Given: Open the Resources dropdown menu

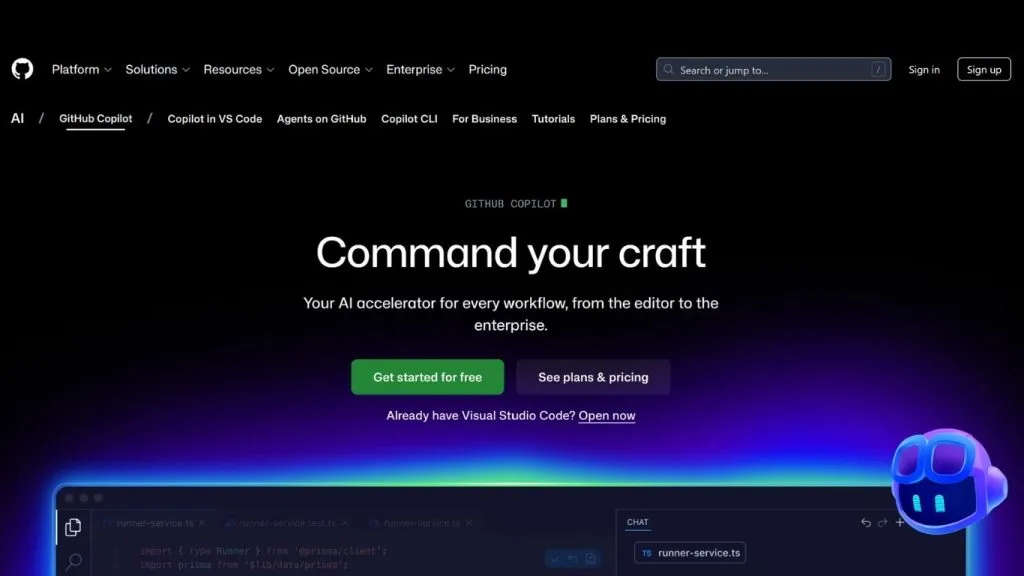Looking at the screenshot, I should 238,69.
